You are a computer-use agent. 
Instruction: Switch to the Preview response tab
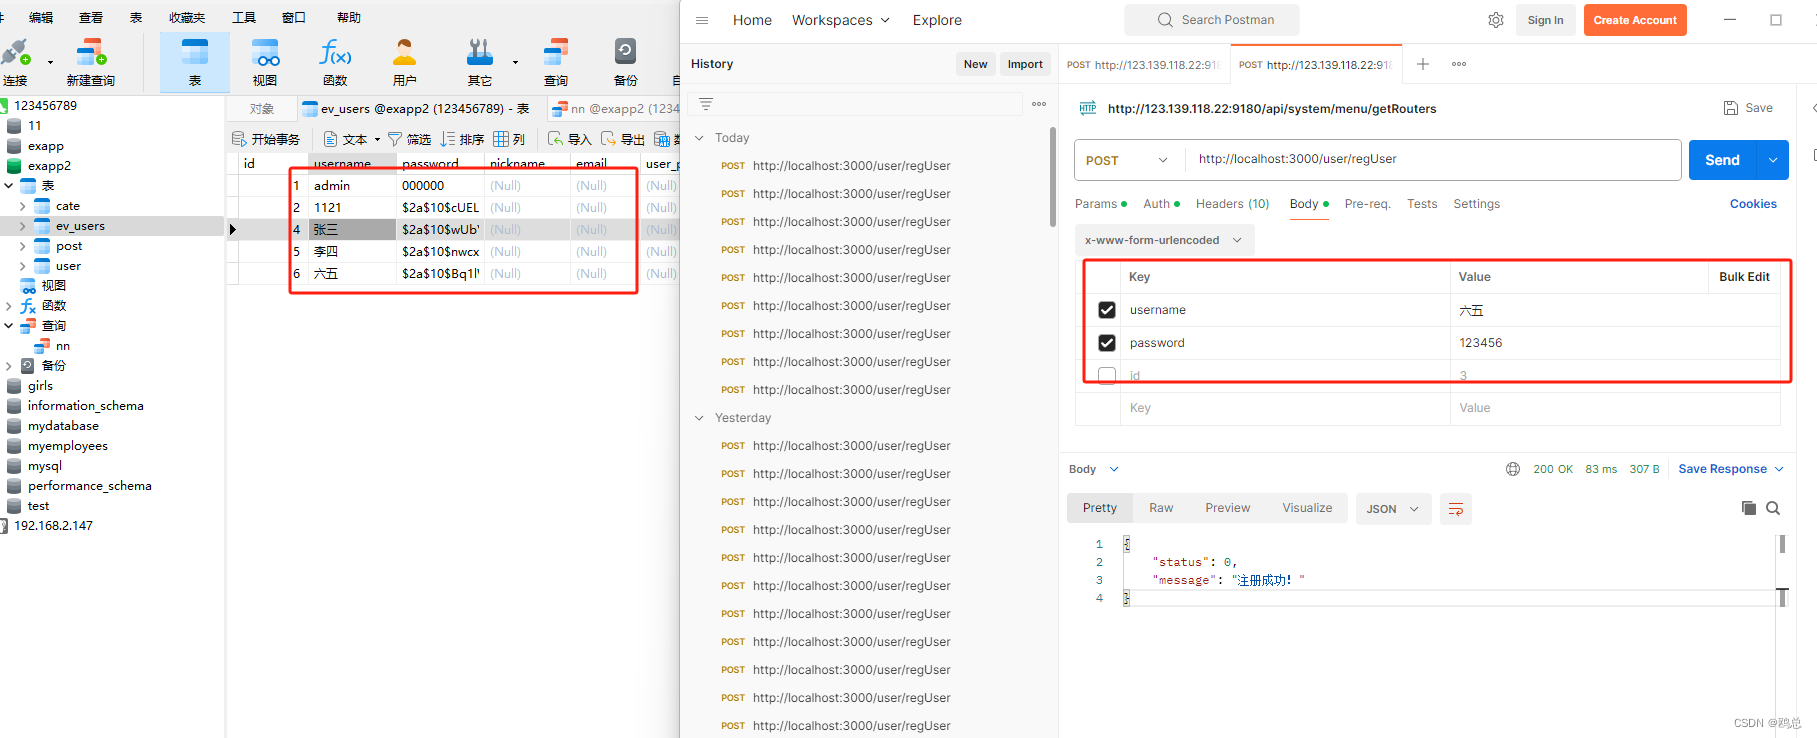click(x=1227, y=508)
